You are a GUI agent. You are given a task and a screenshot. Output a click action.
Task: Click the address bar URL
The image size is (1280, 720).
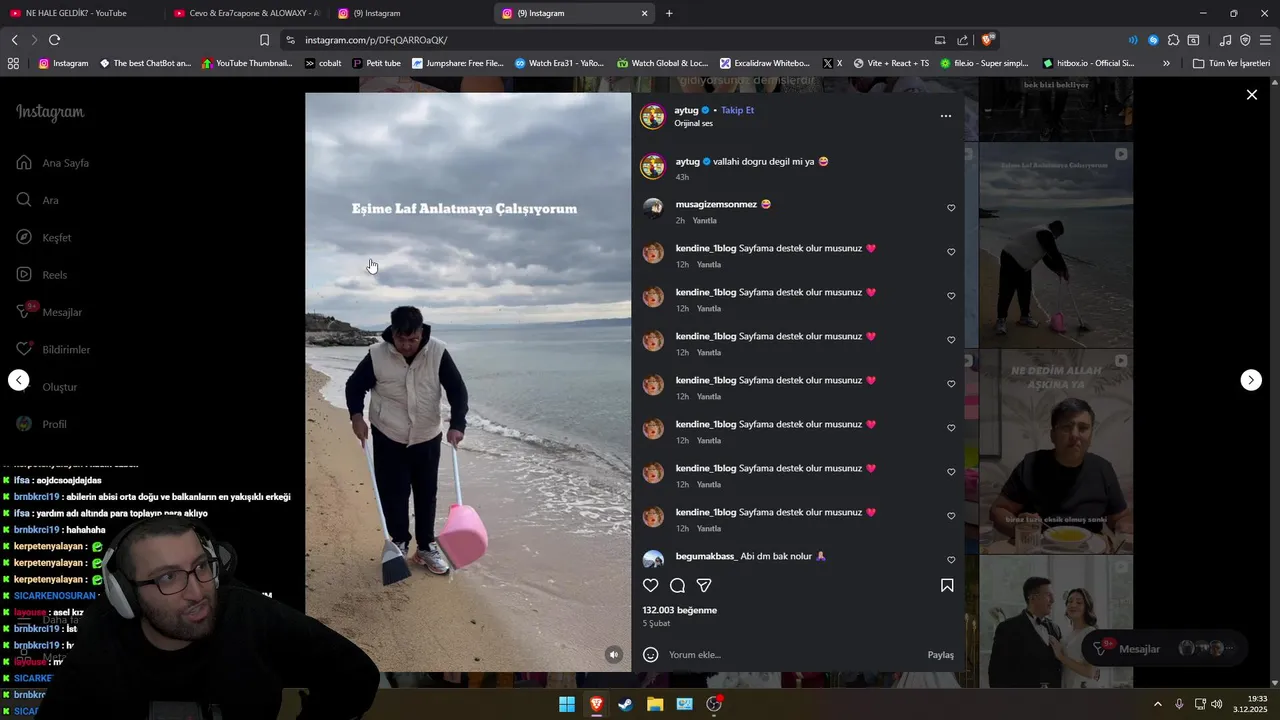point(376,40)
